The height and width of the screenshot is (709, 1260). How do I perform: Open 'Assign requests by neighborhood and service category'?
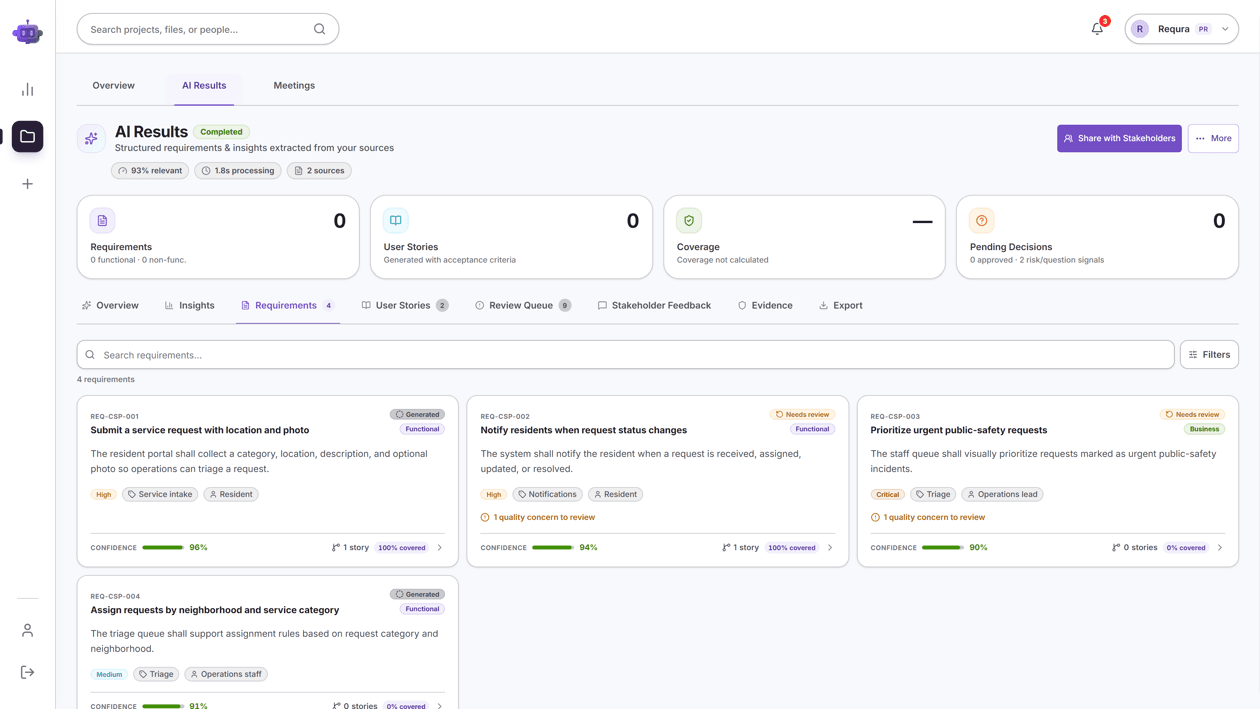tap(215, 610)
